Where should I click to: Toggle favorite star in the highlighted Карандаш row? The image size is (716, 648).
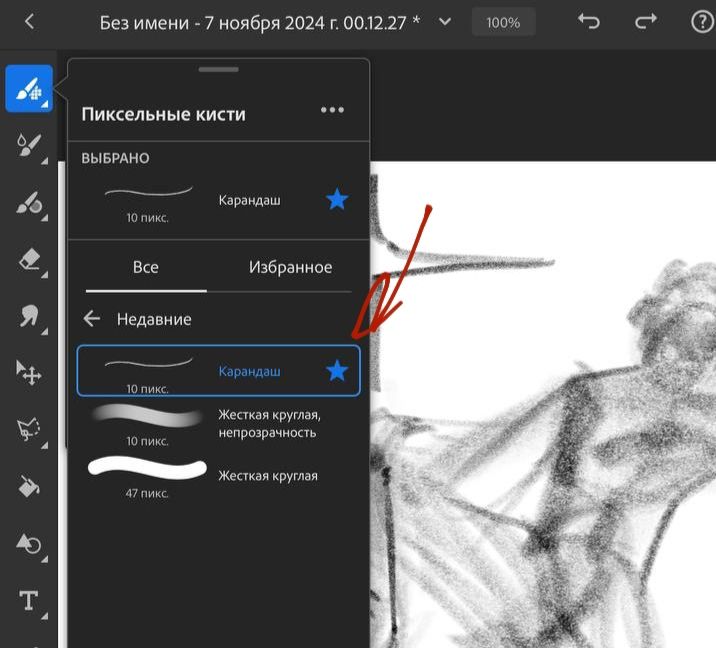(x=337, y=370)
